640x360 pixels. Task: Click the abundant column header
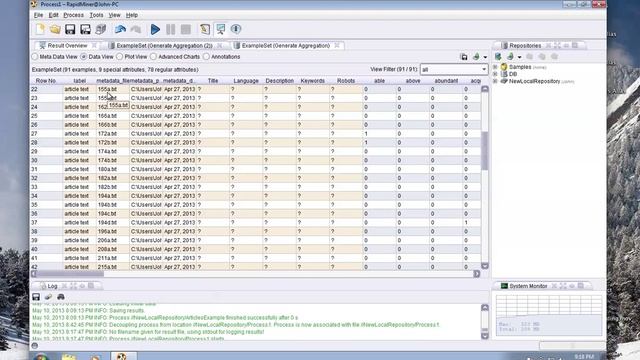pos(446,81)
